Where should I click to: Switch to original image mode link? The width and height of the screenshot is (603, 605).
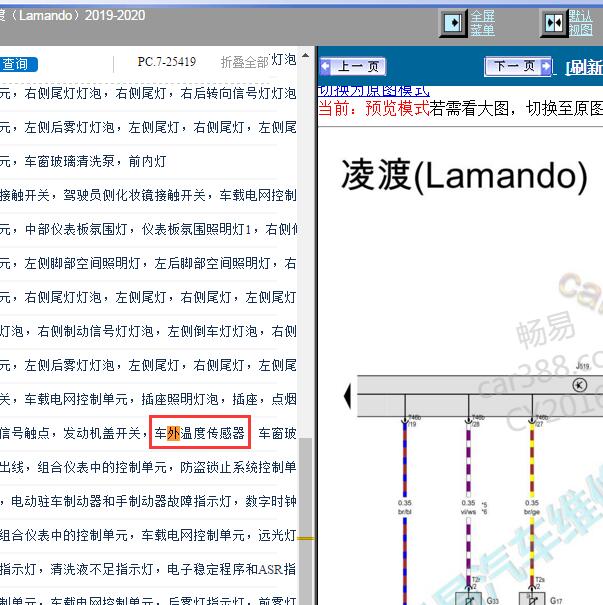coord(373,91)
